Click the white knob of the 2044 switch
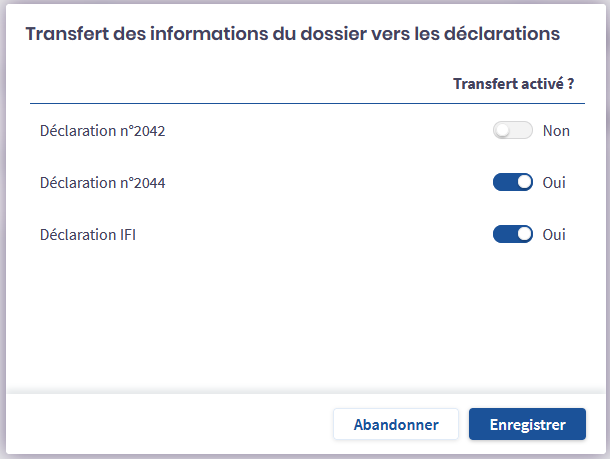The image size is (610, 459). [x=523, y=183]
